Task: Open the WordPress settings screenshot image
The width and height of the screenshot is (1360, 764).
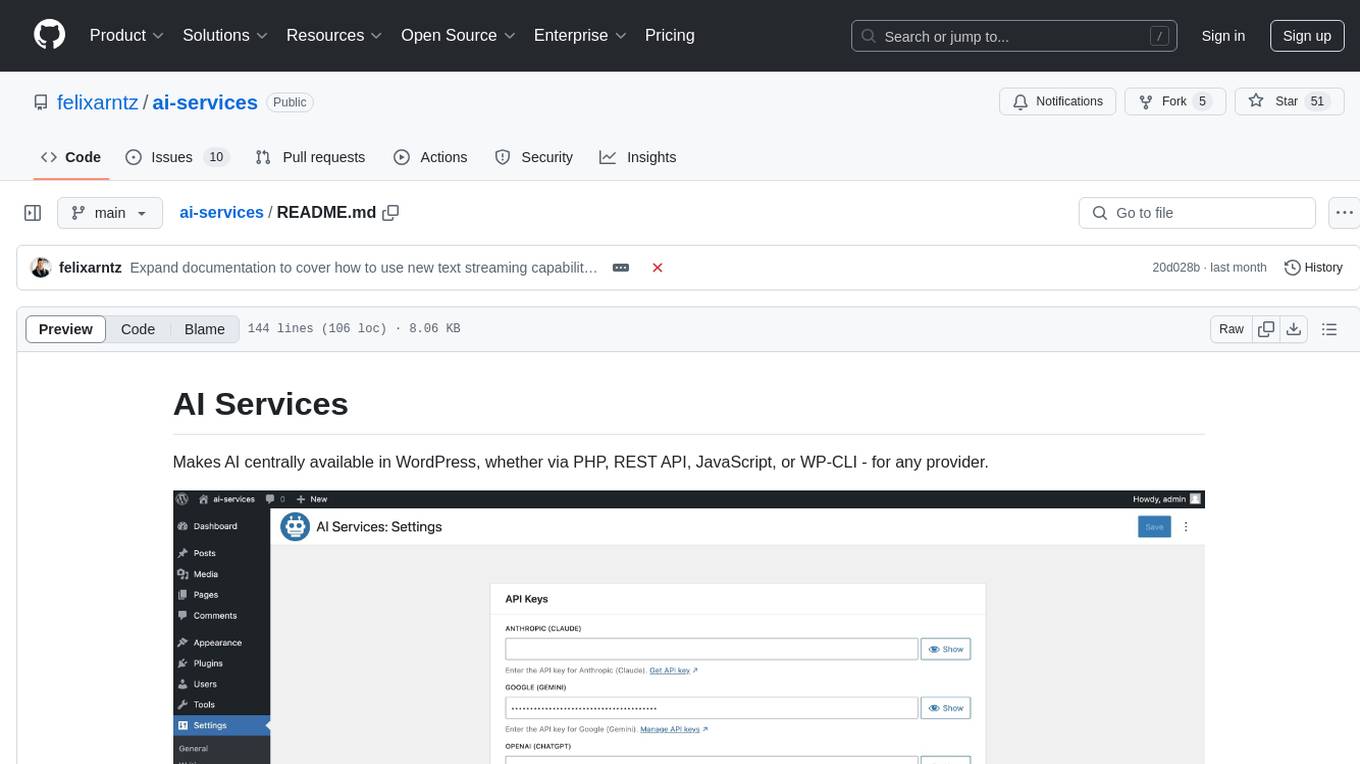Action: (689, 627)
